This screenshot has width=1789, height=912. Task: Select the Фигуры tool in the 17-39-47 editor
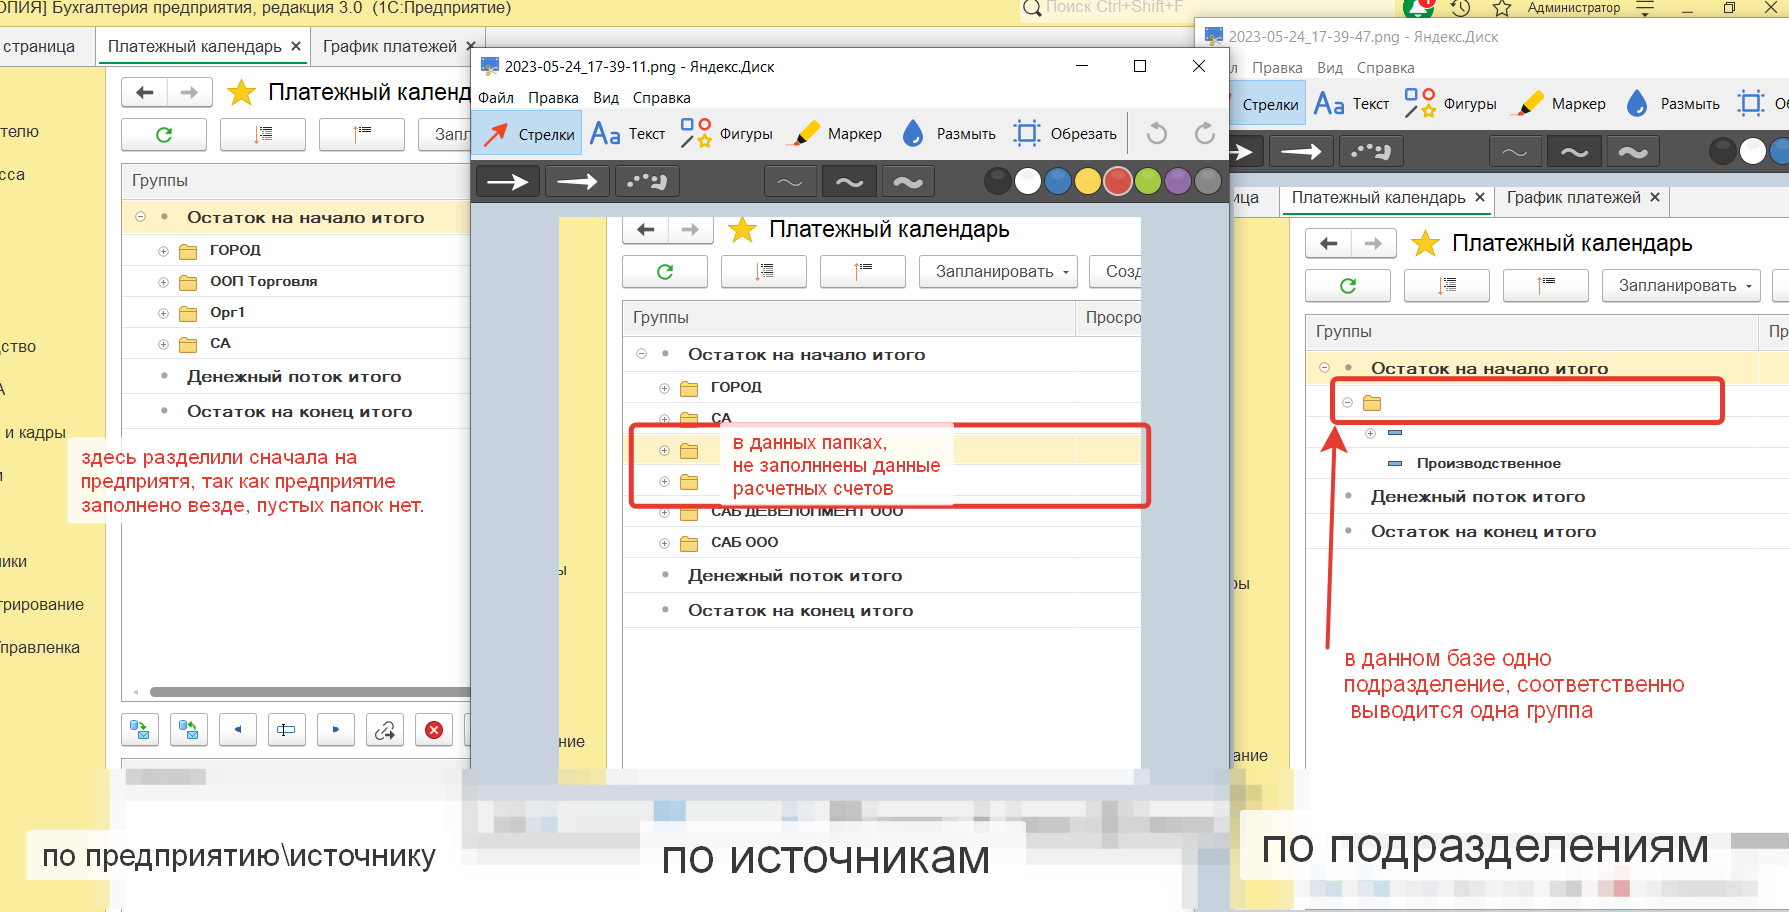click(x=1450, y=104)
